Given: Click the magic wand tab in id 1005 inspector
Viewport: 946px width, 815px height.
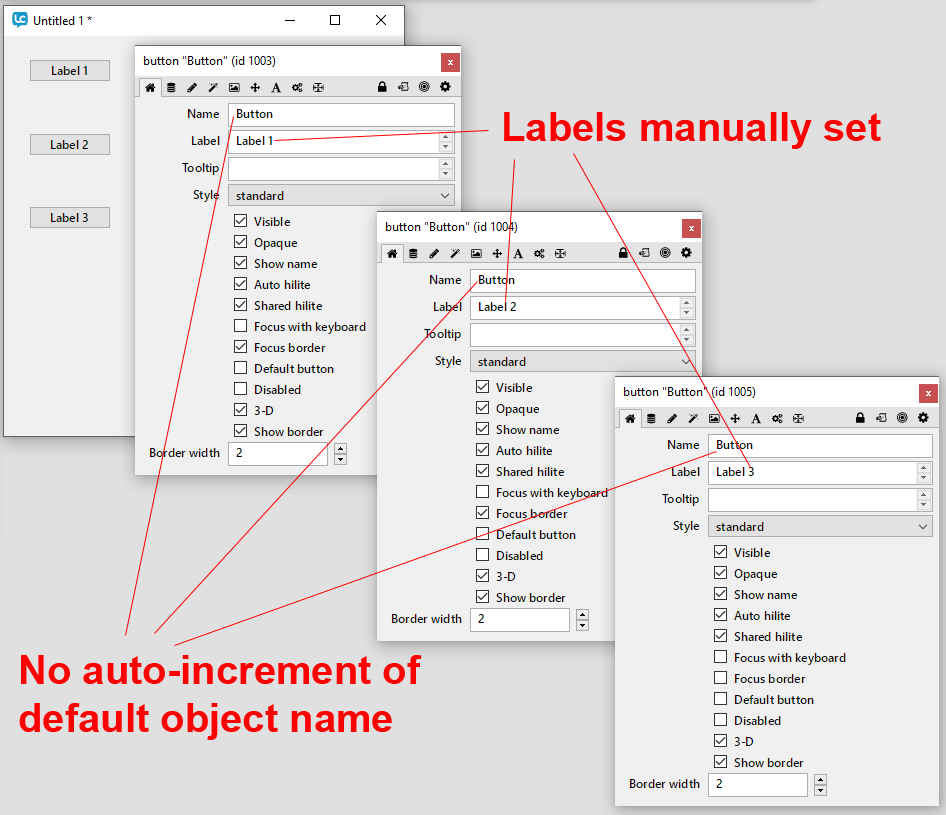Looking at the screenshot, I should 693,418.
